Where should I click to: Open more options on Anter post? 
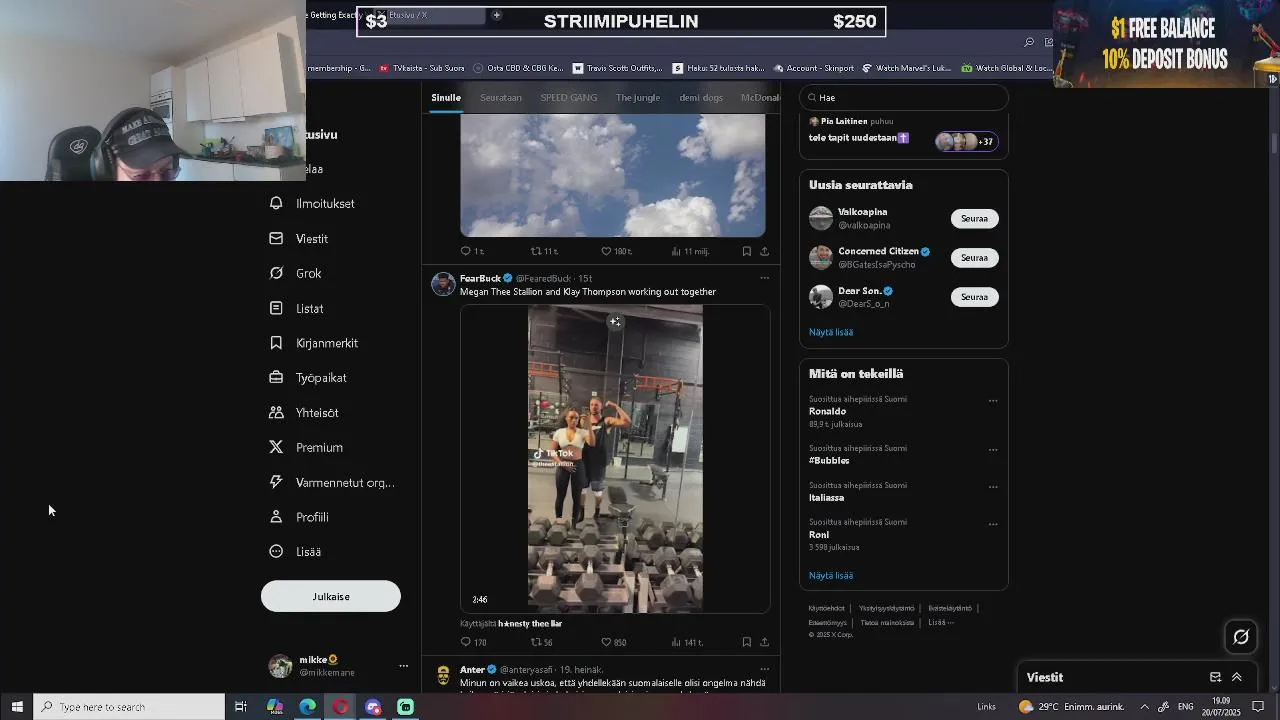pyautogui.click(x=764, y=669)
